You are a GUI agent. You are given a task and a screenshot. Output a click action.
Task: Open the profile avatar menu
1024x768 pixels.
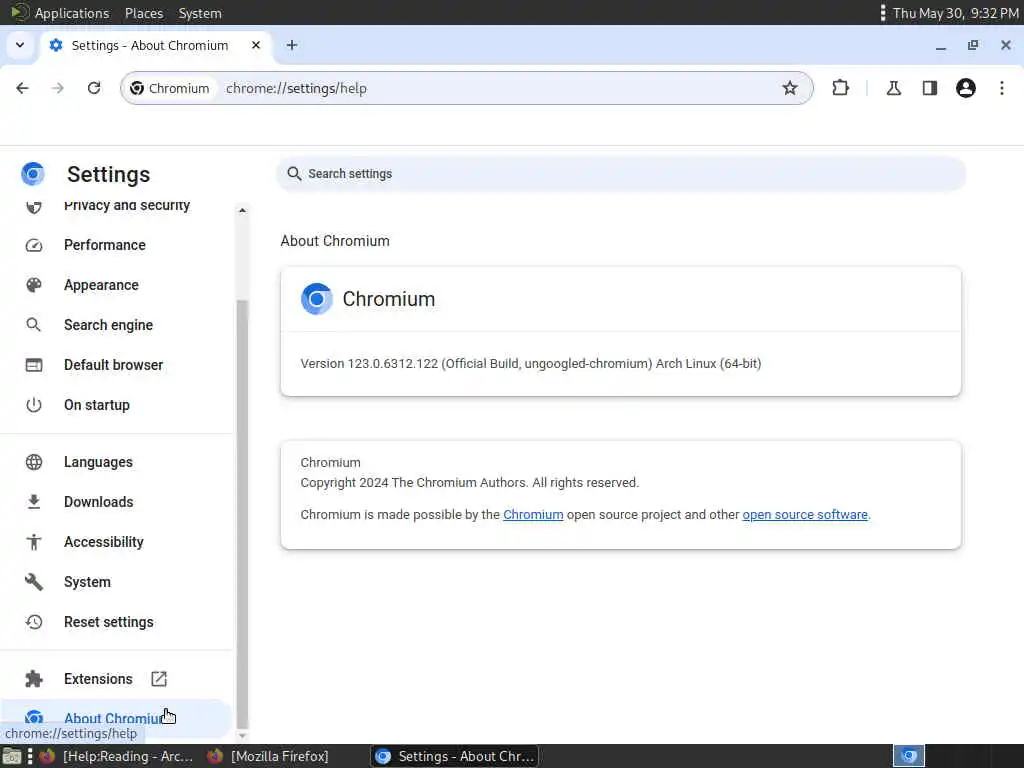click(x=965, y=88)
